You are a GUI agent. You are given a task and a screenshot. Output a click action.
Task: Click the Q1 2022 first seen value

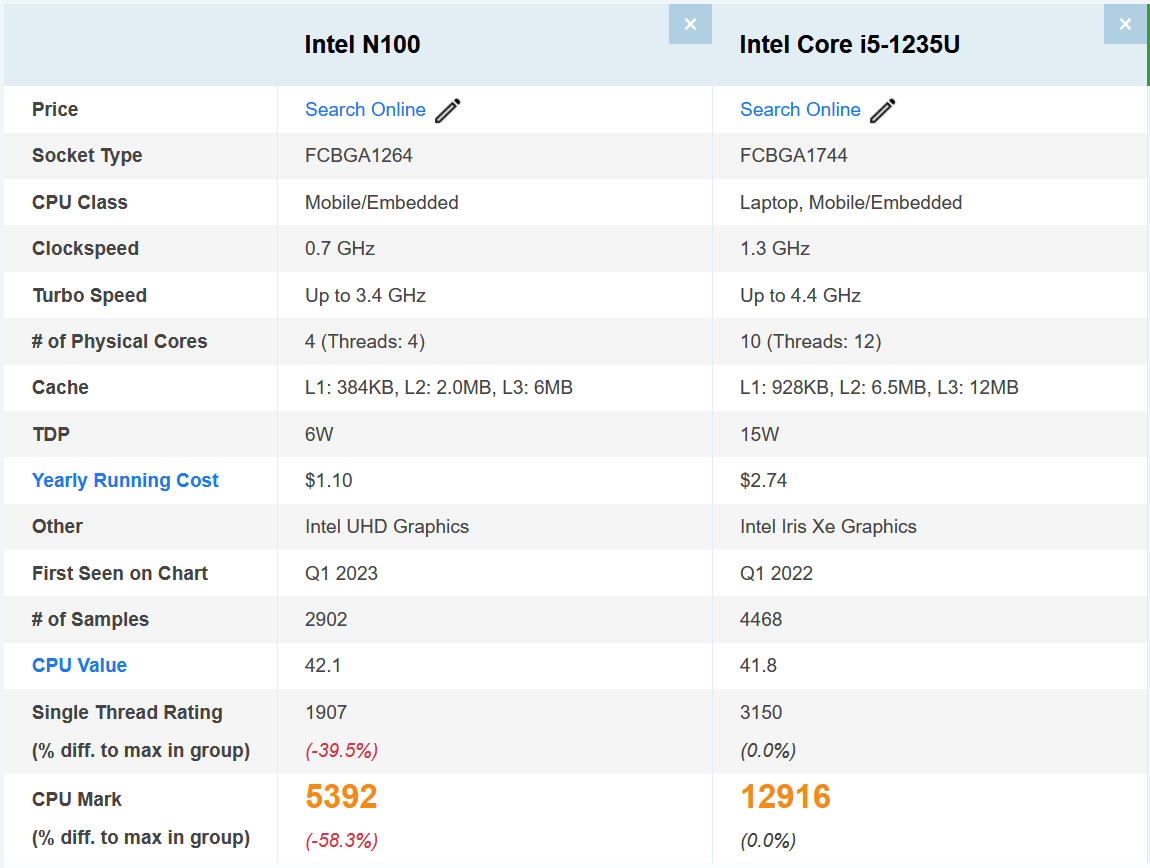click(776, 573)
